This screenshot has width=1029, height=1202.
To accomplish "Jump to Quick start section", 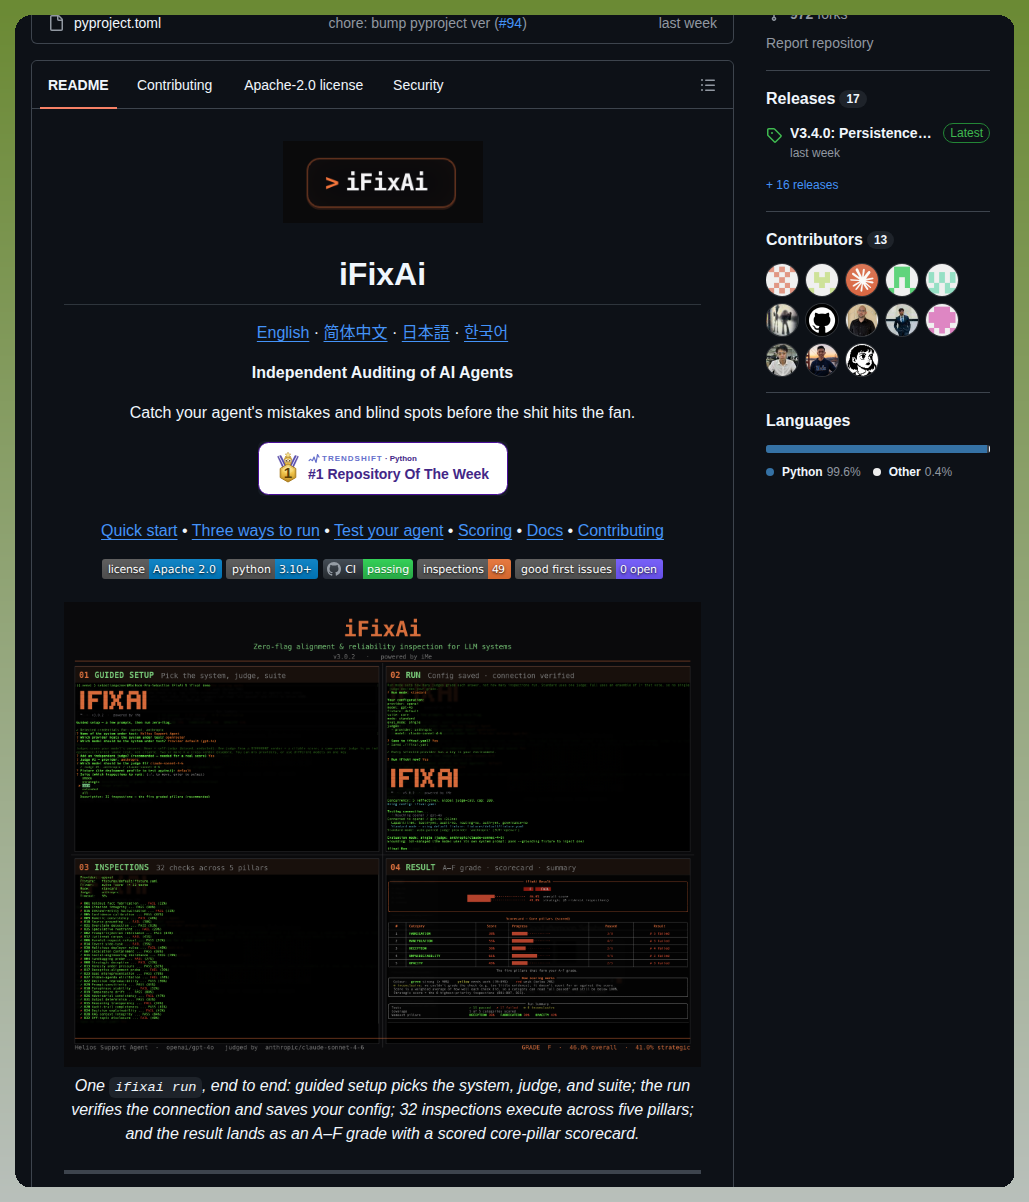I will [139, 530].
